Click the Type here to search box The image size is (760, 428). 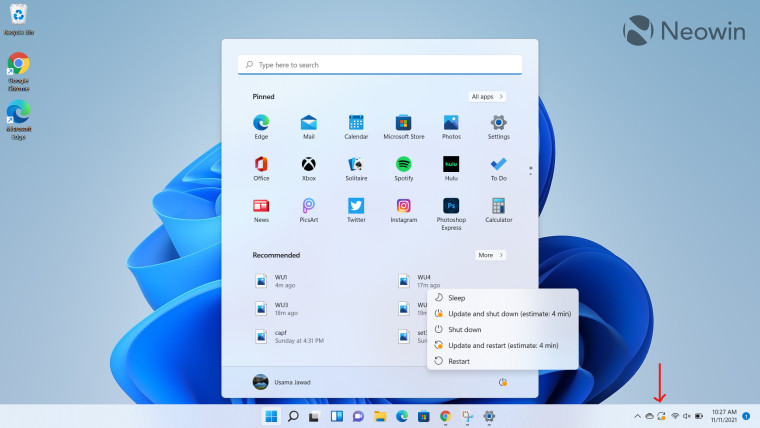[x=380, y=65]
